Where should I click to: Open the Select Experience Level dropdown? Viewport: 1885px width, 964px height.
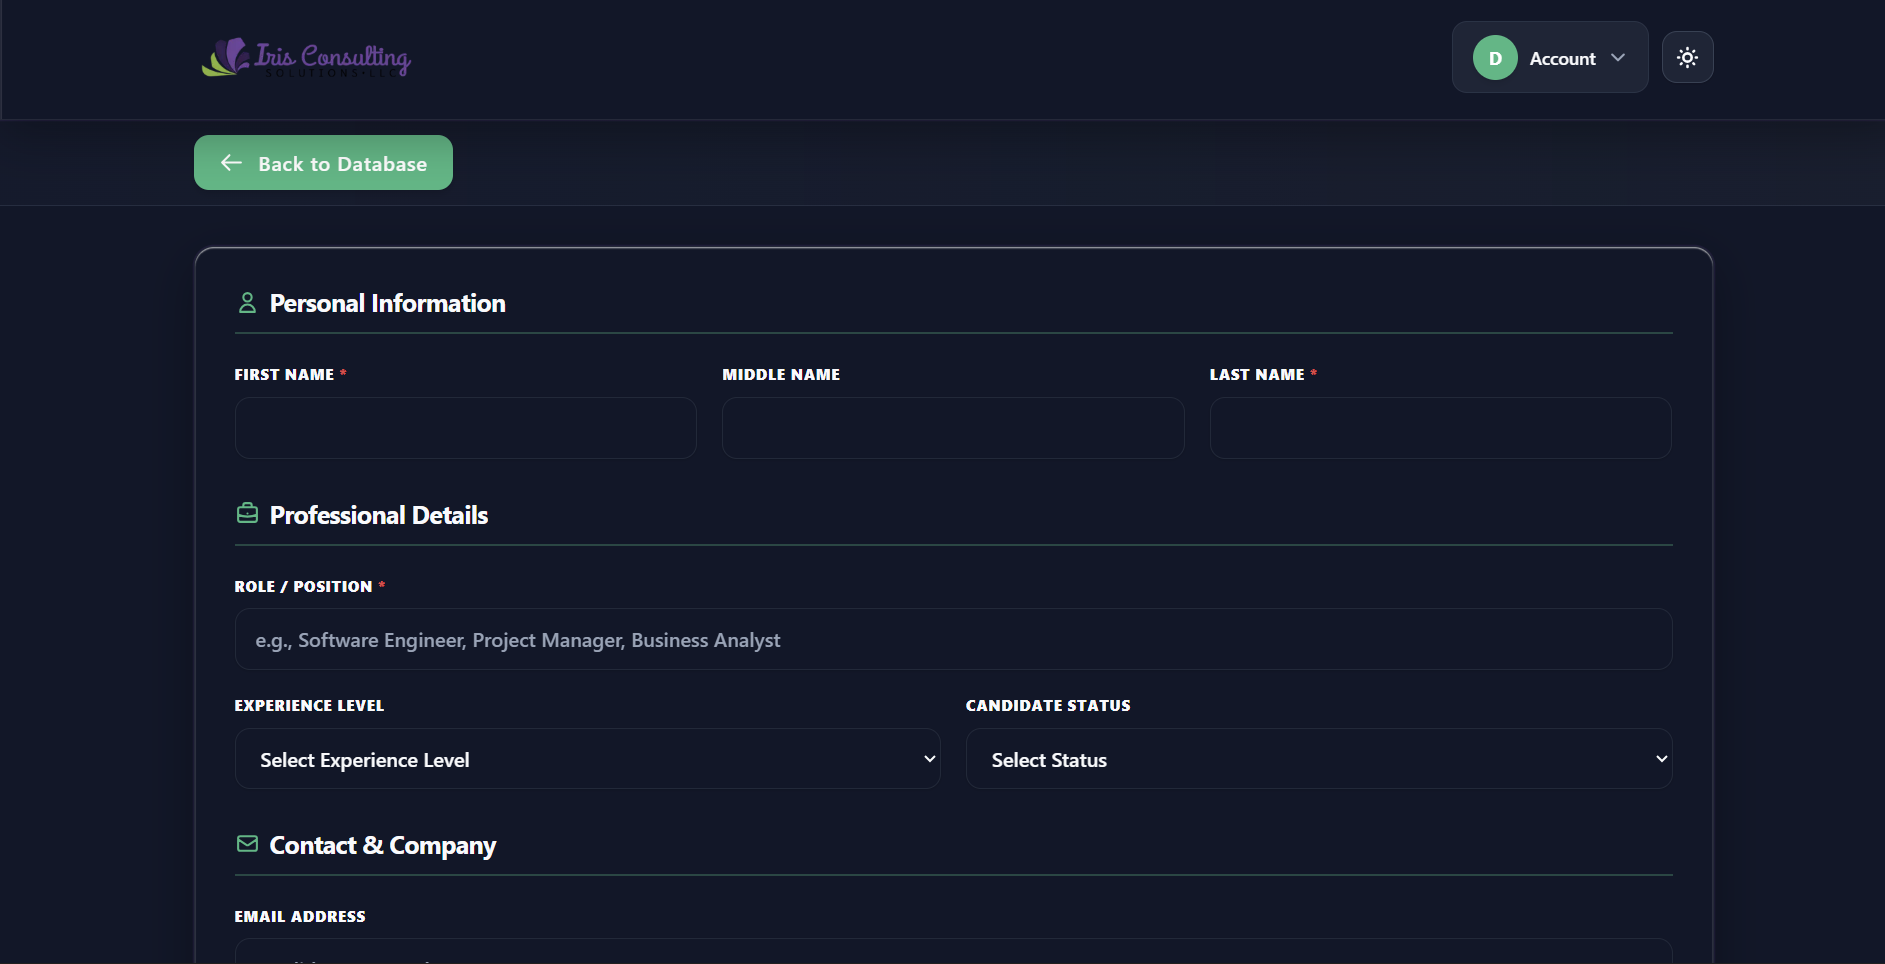(587, 759)
